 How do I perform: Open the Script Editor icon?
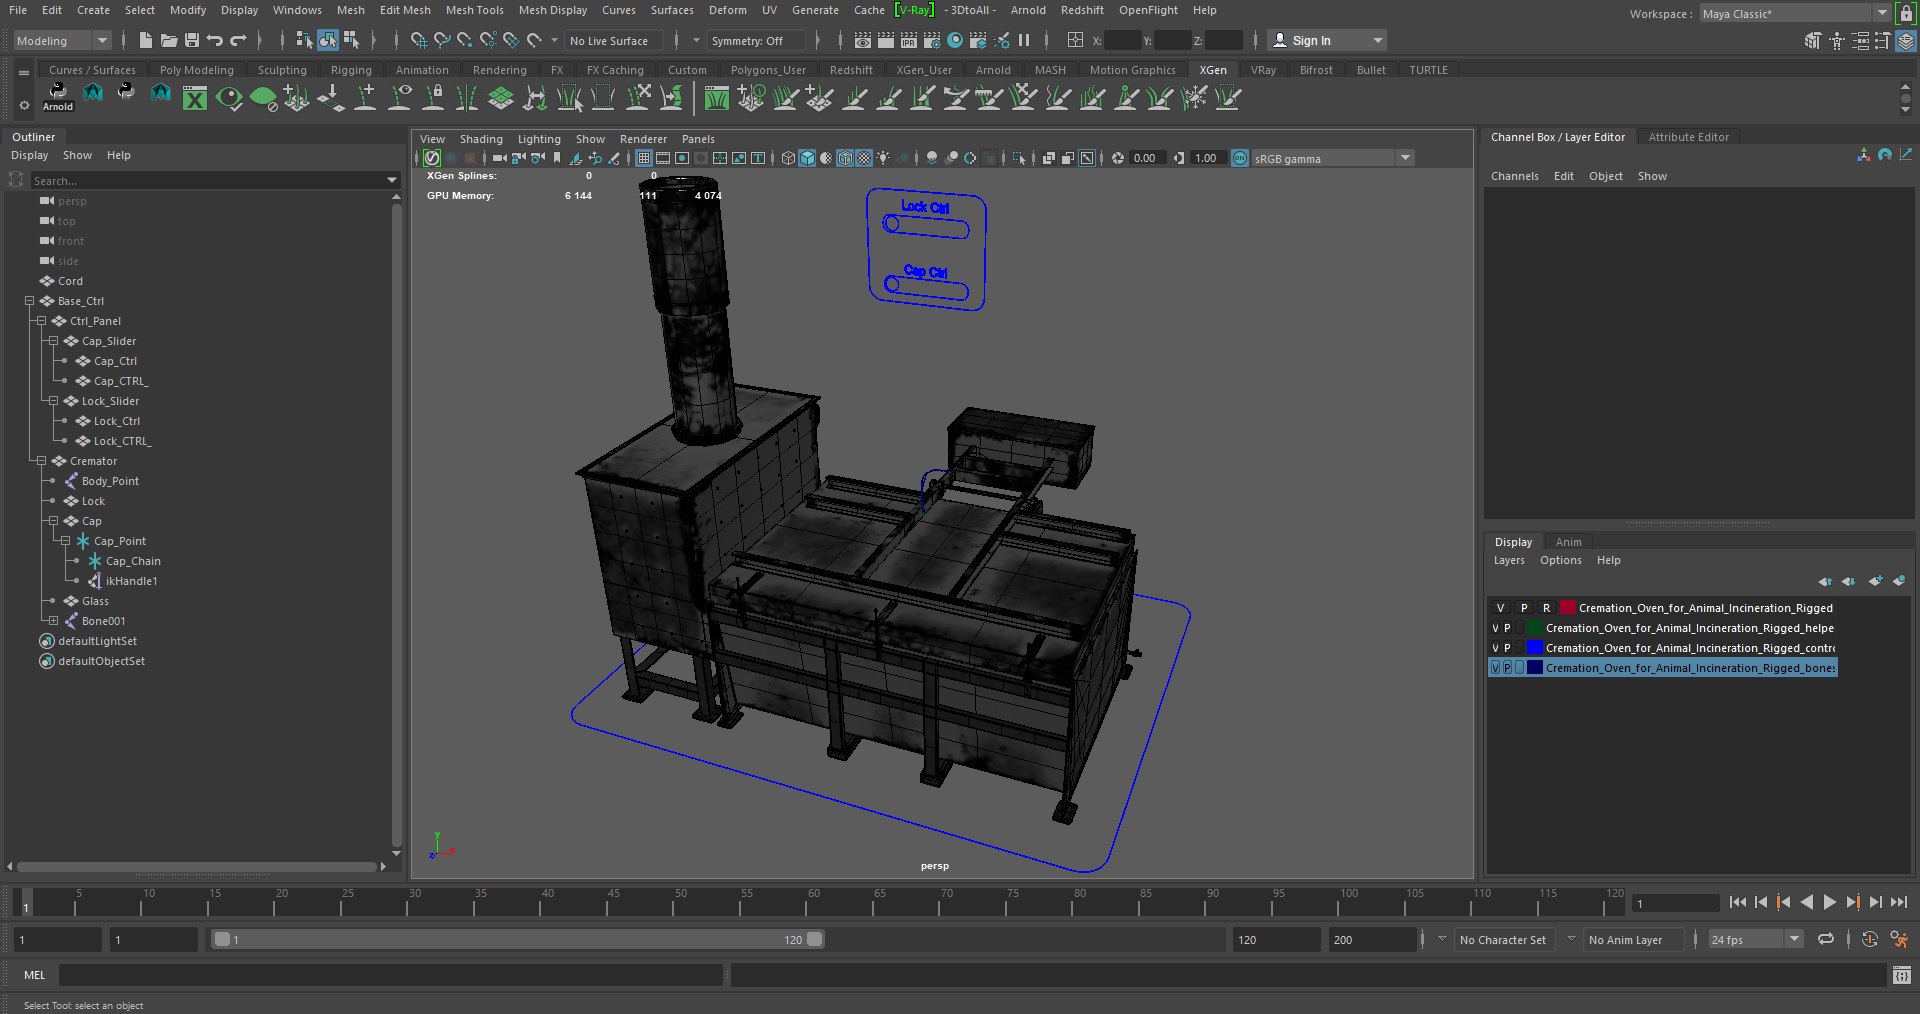1901,975
